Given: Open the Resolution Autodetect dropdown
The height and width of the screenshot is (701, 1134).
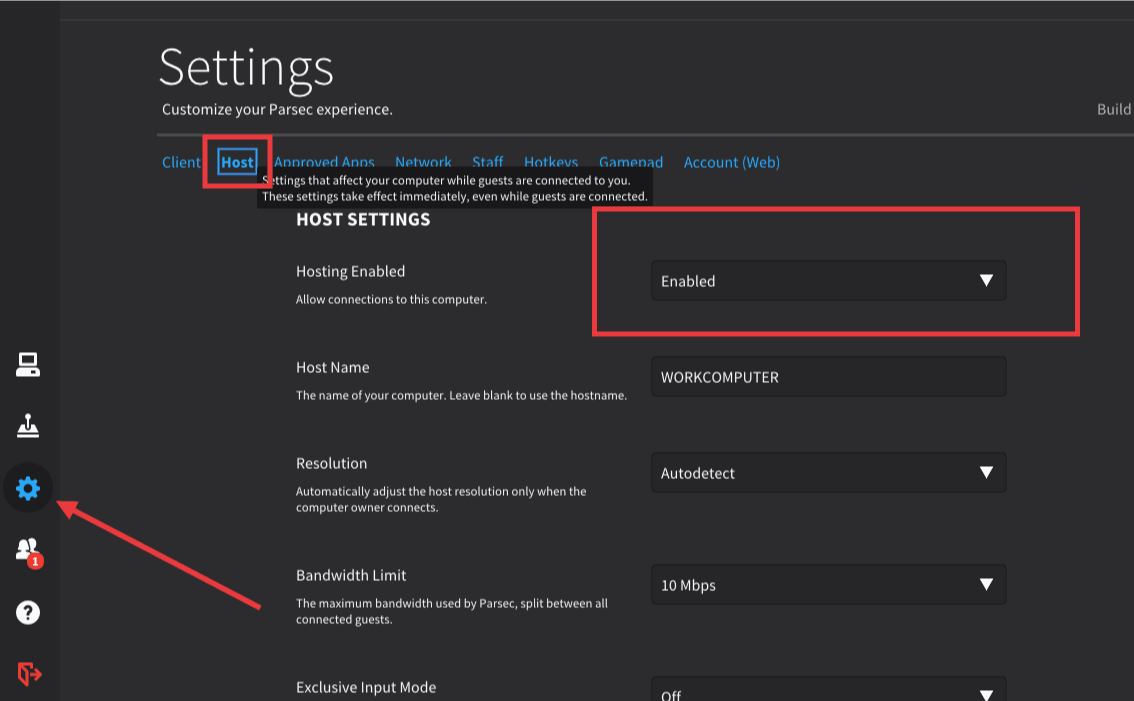Looking at the screenshot, I should [828, 473].
